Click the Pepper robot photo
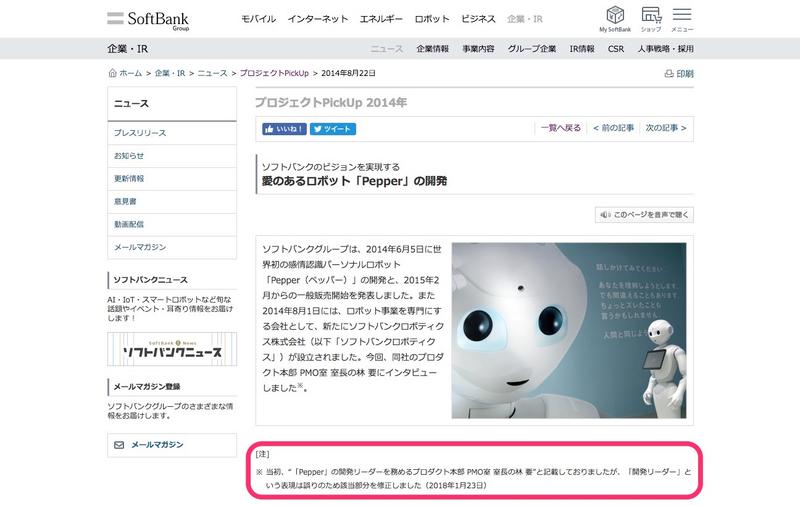800x505 pixels. click(569, 331)
